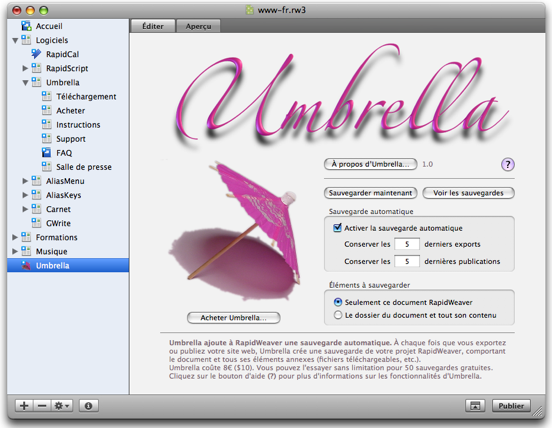Select the GWrite page label
Viewport: 552px width, 428px height.
(58, 223)
